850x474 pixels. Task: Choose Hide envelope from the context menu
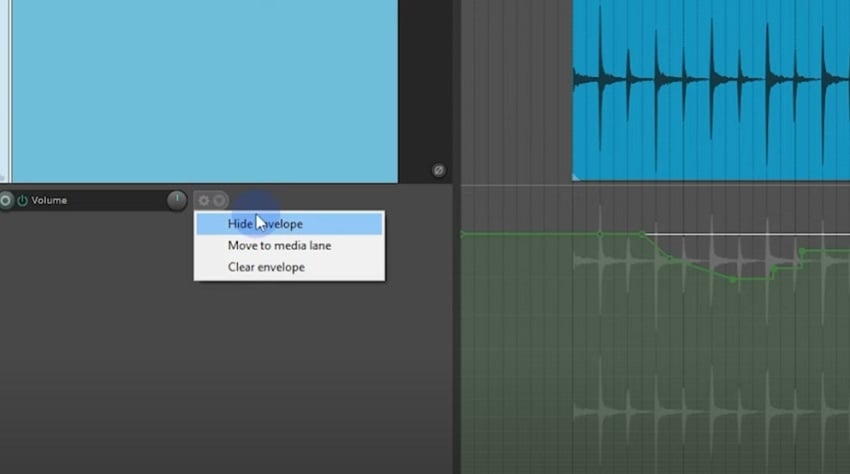point(289,224)
